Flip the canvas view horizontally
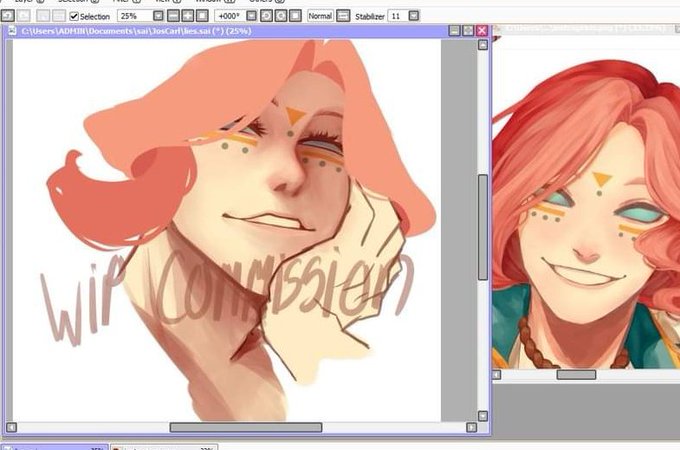 pyautogui.click(x=343, y=16)
